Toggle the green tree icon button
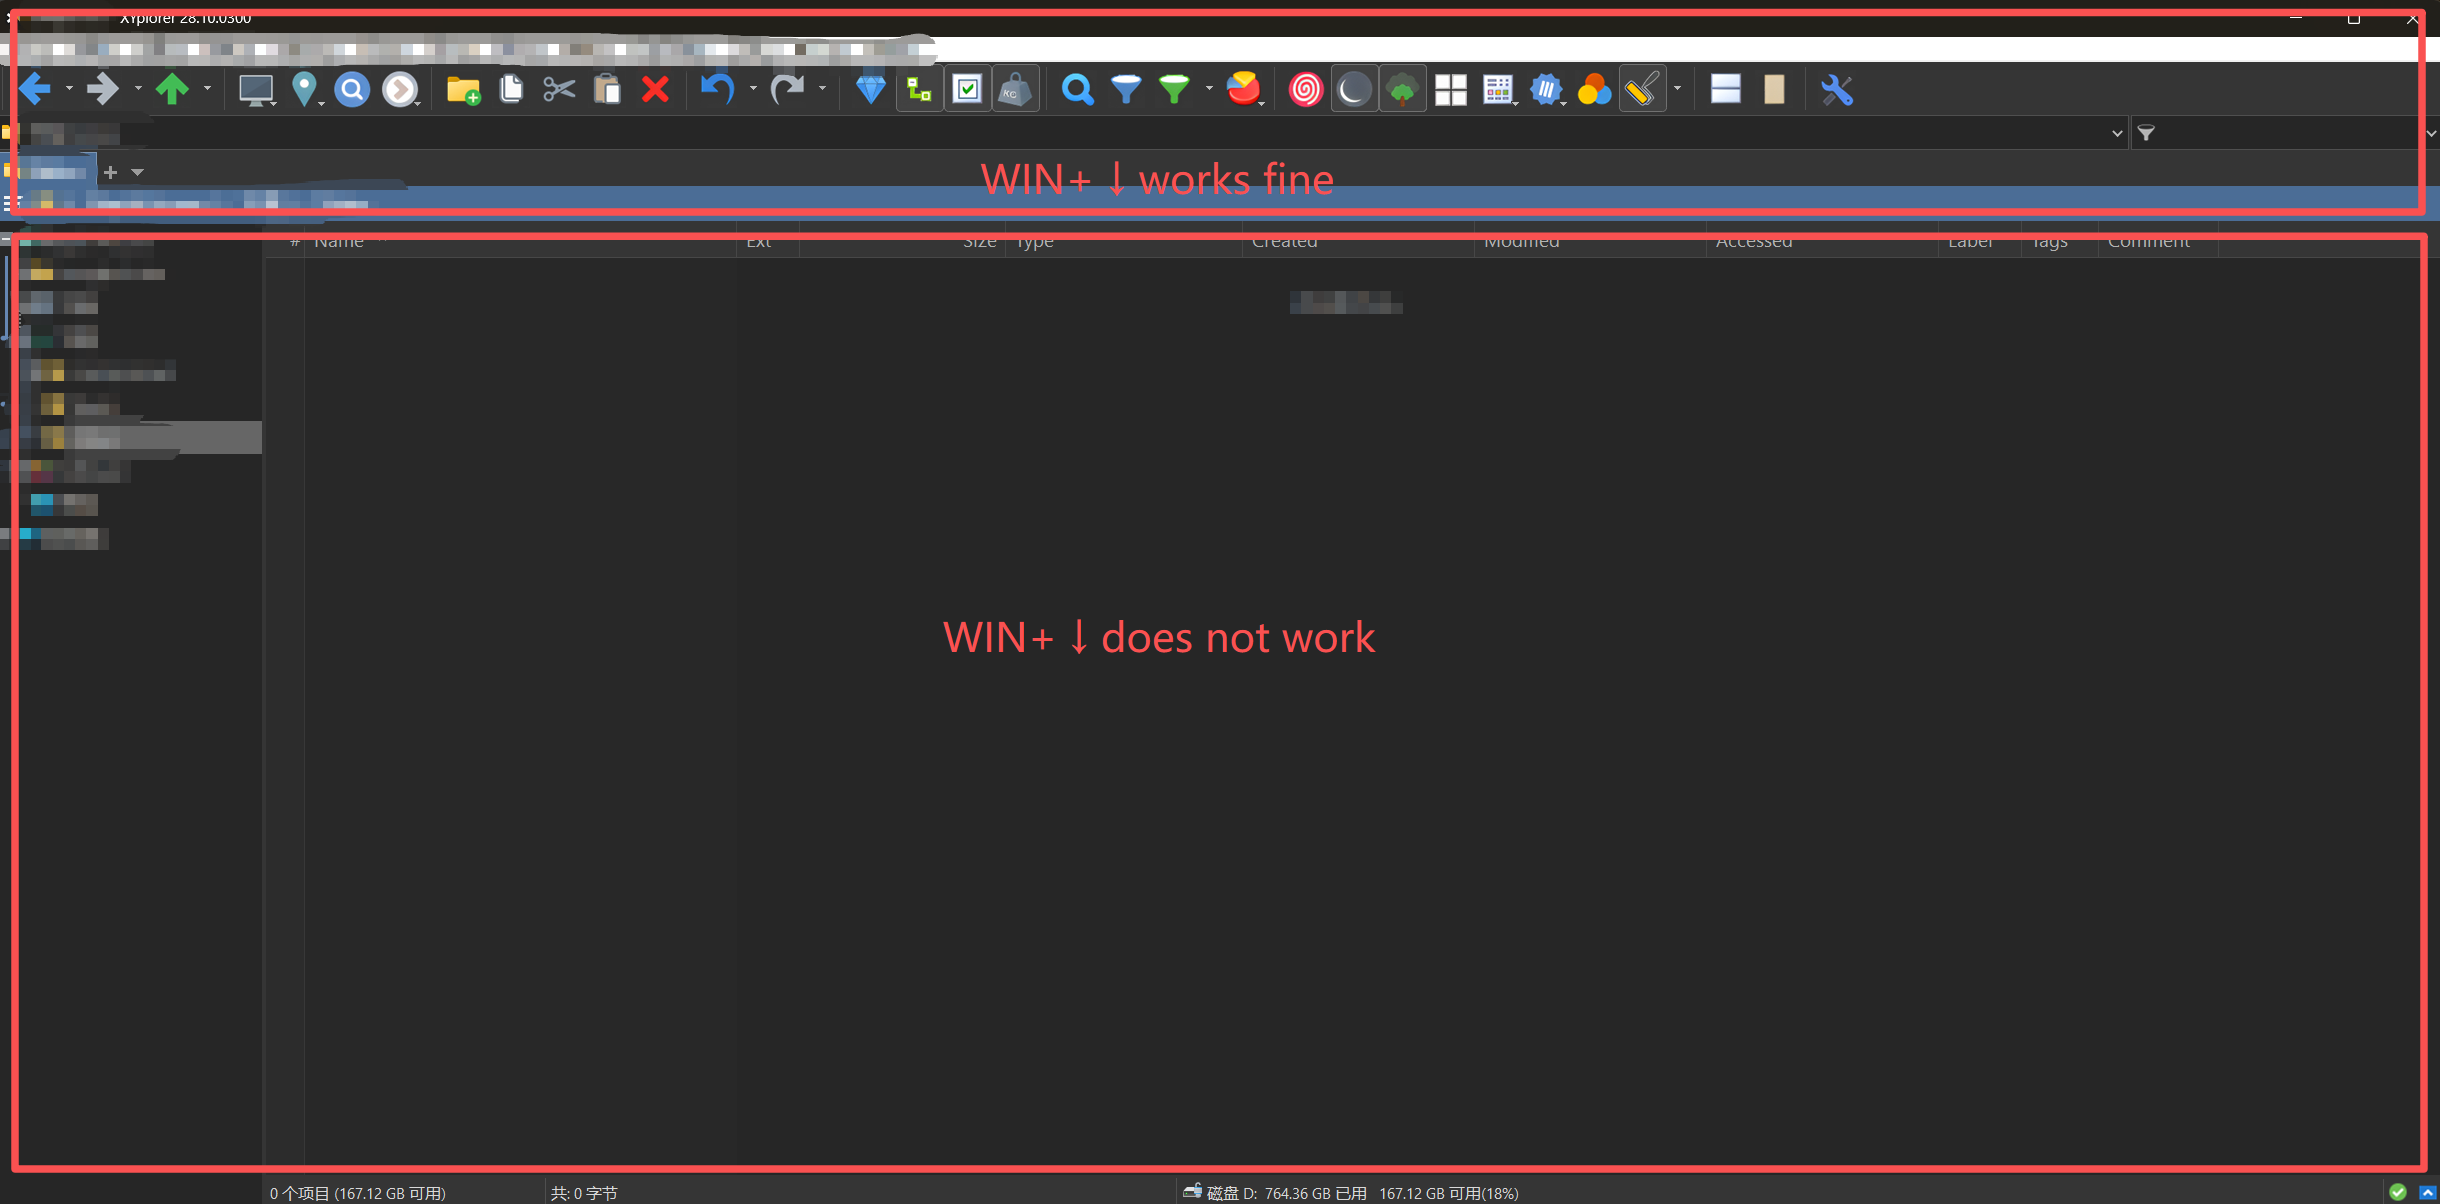Image resolution: width=2440 pixels, height=1204 pixels. tap(1402, 90)
